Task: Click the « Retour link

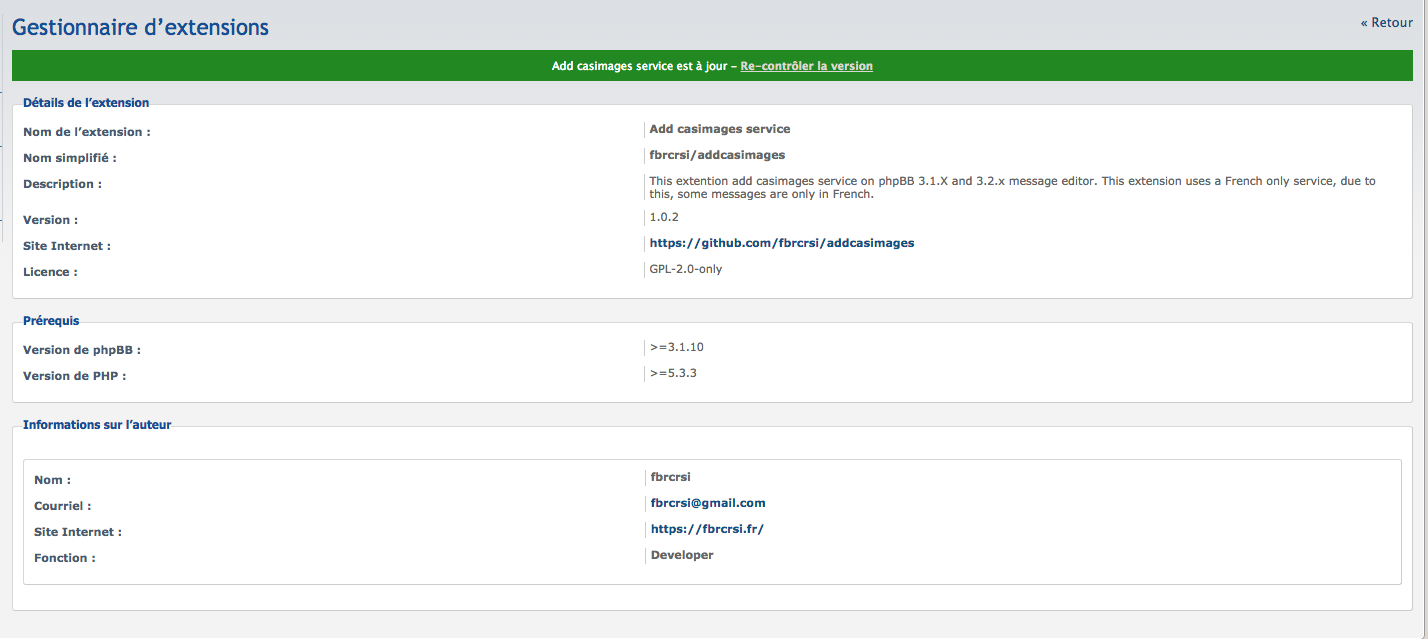Action: tap(1386, 22)
